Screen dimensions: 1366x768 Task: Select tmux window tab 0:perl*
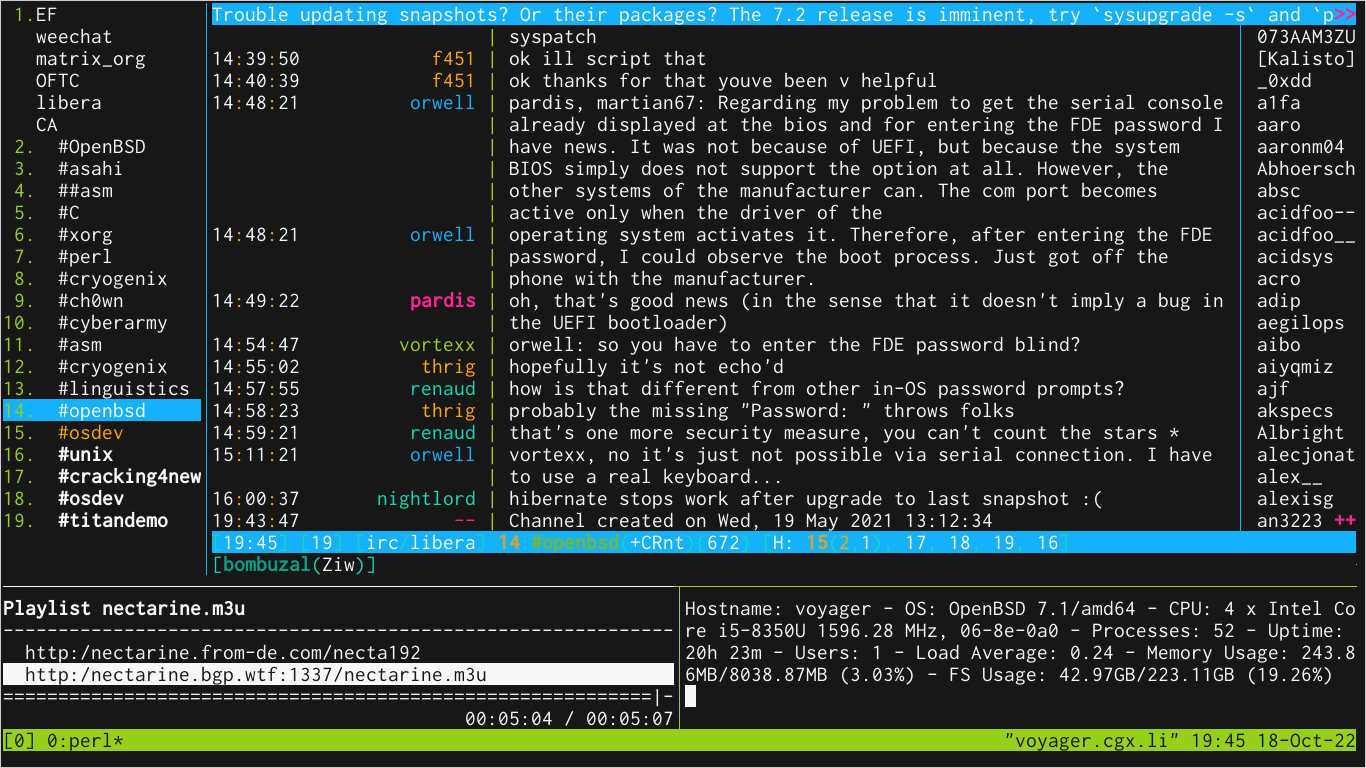85,741
